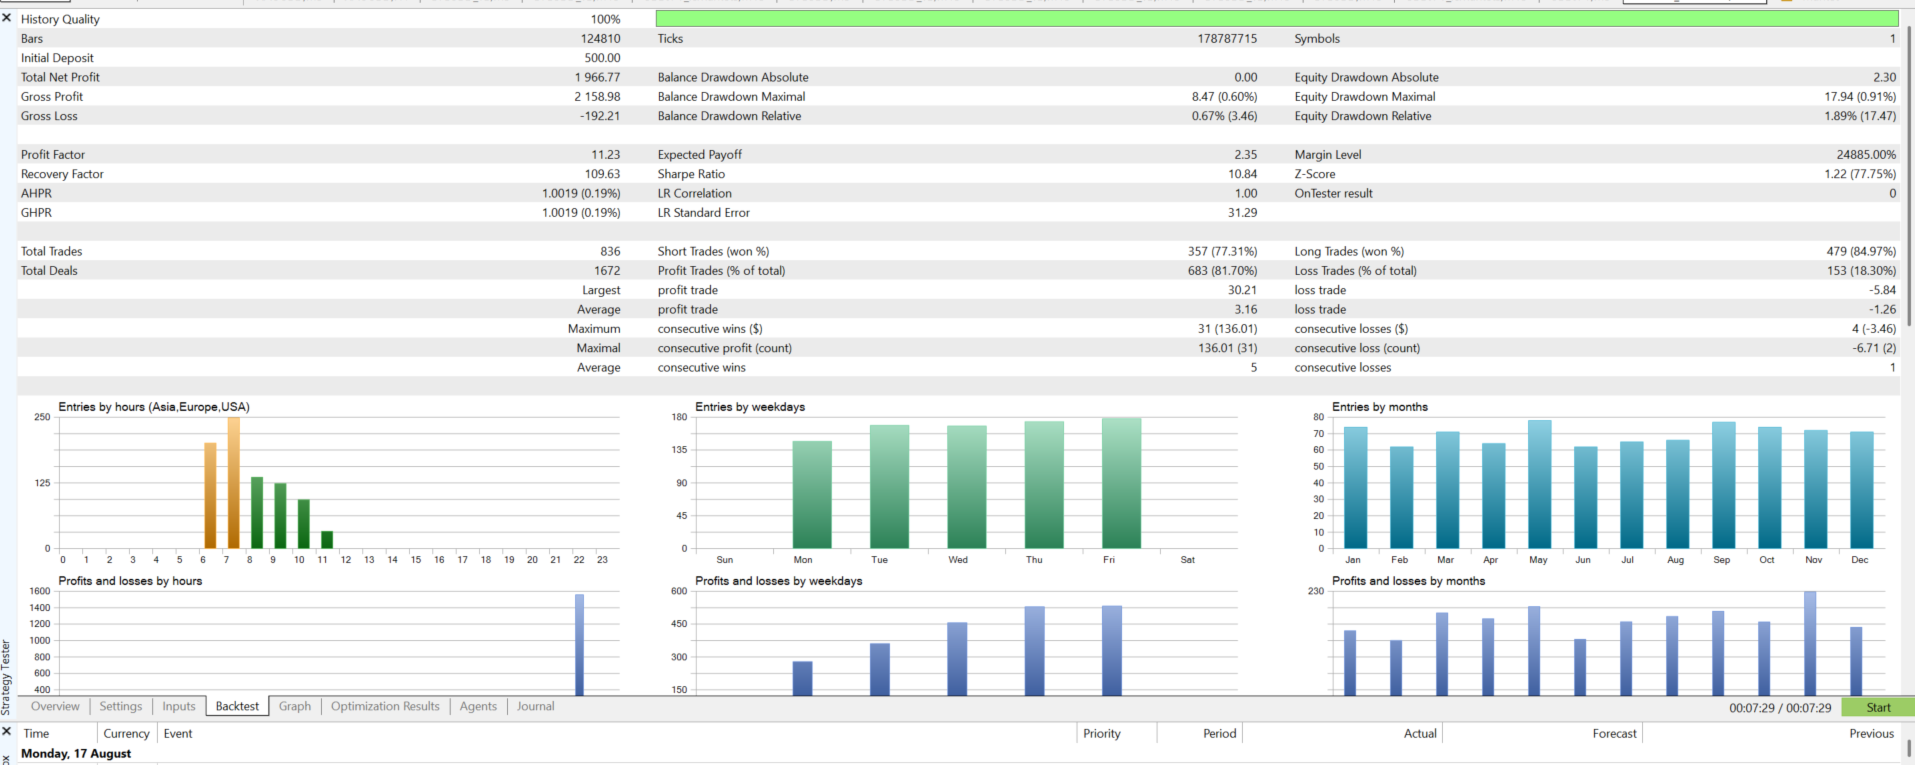Click the "Entries by months" chart title
The height and width of the screenshot is (765, 1915).
tap(1380, 407)
